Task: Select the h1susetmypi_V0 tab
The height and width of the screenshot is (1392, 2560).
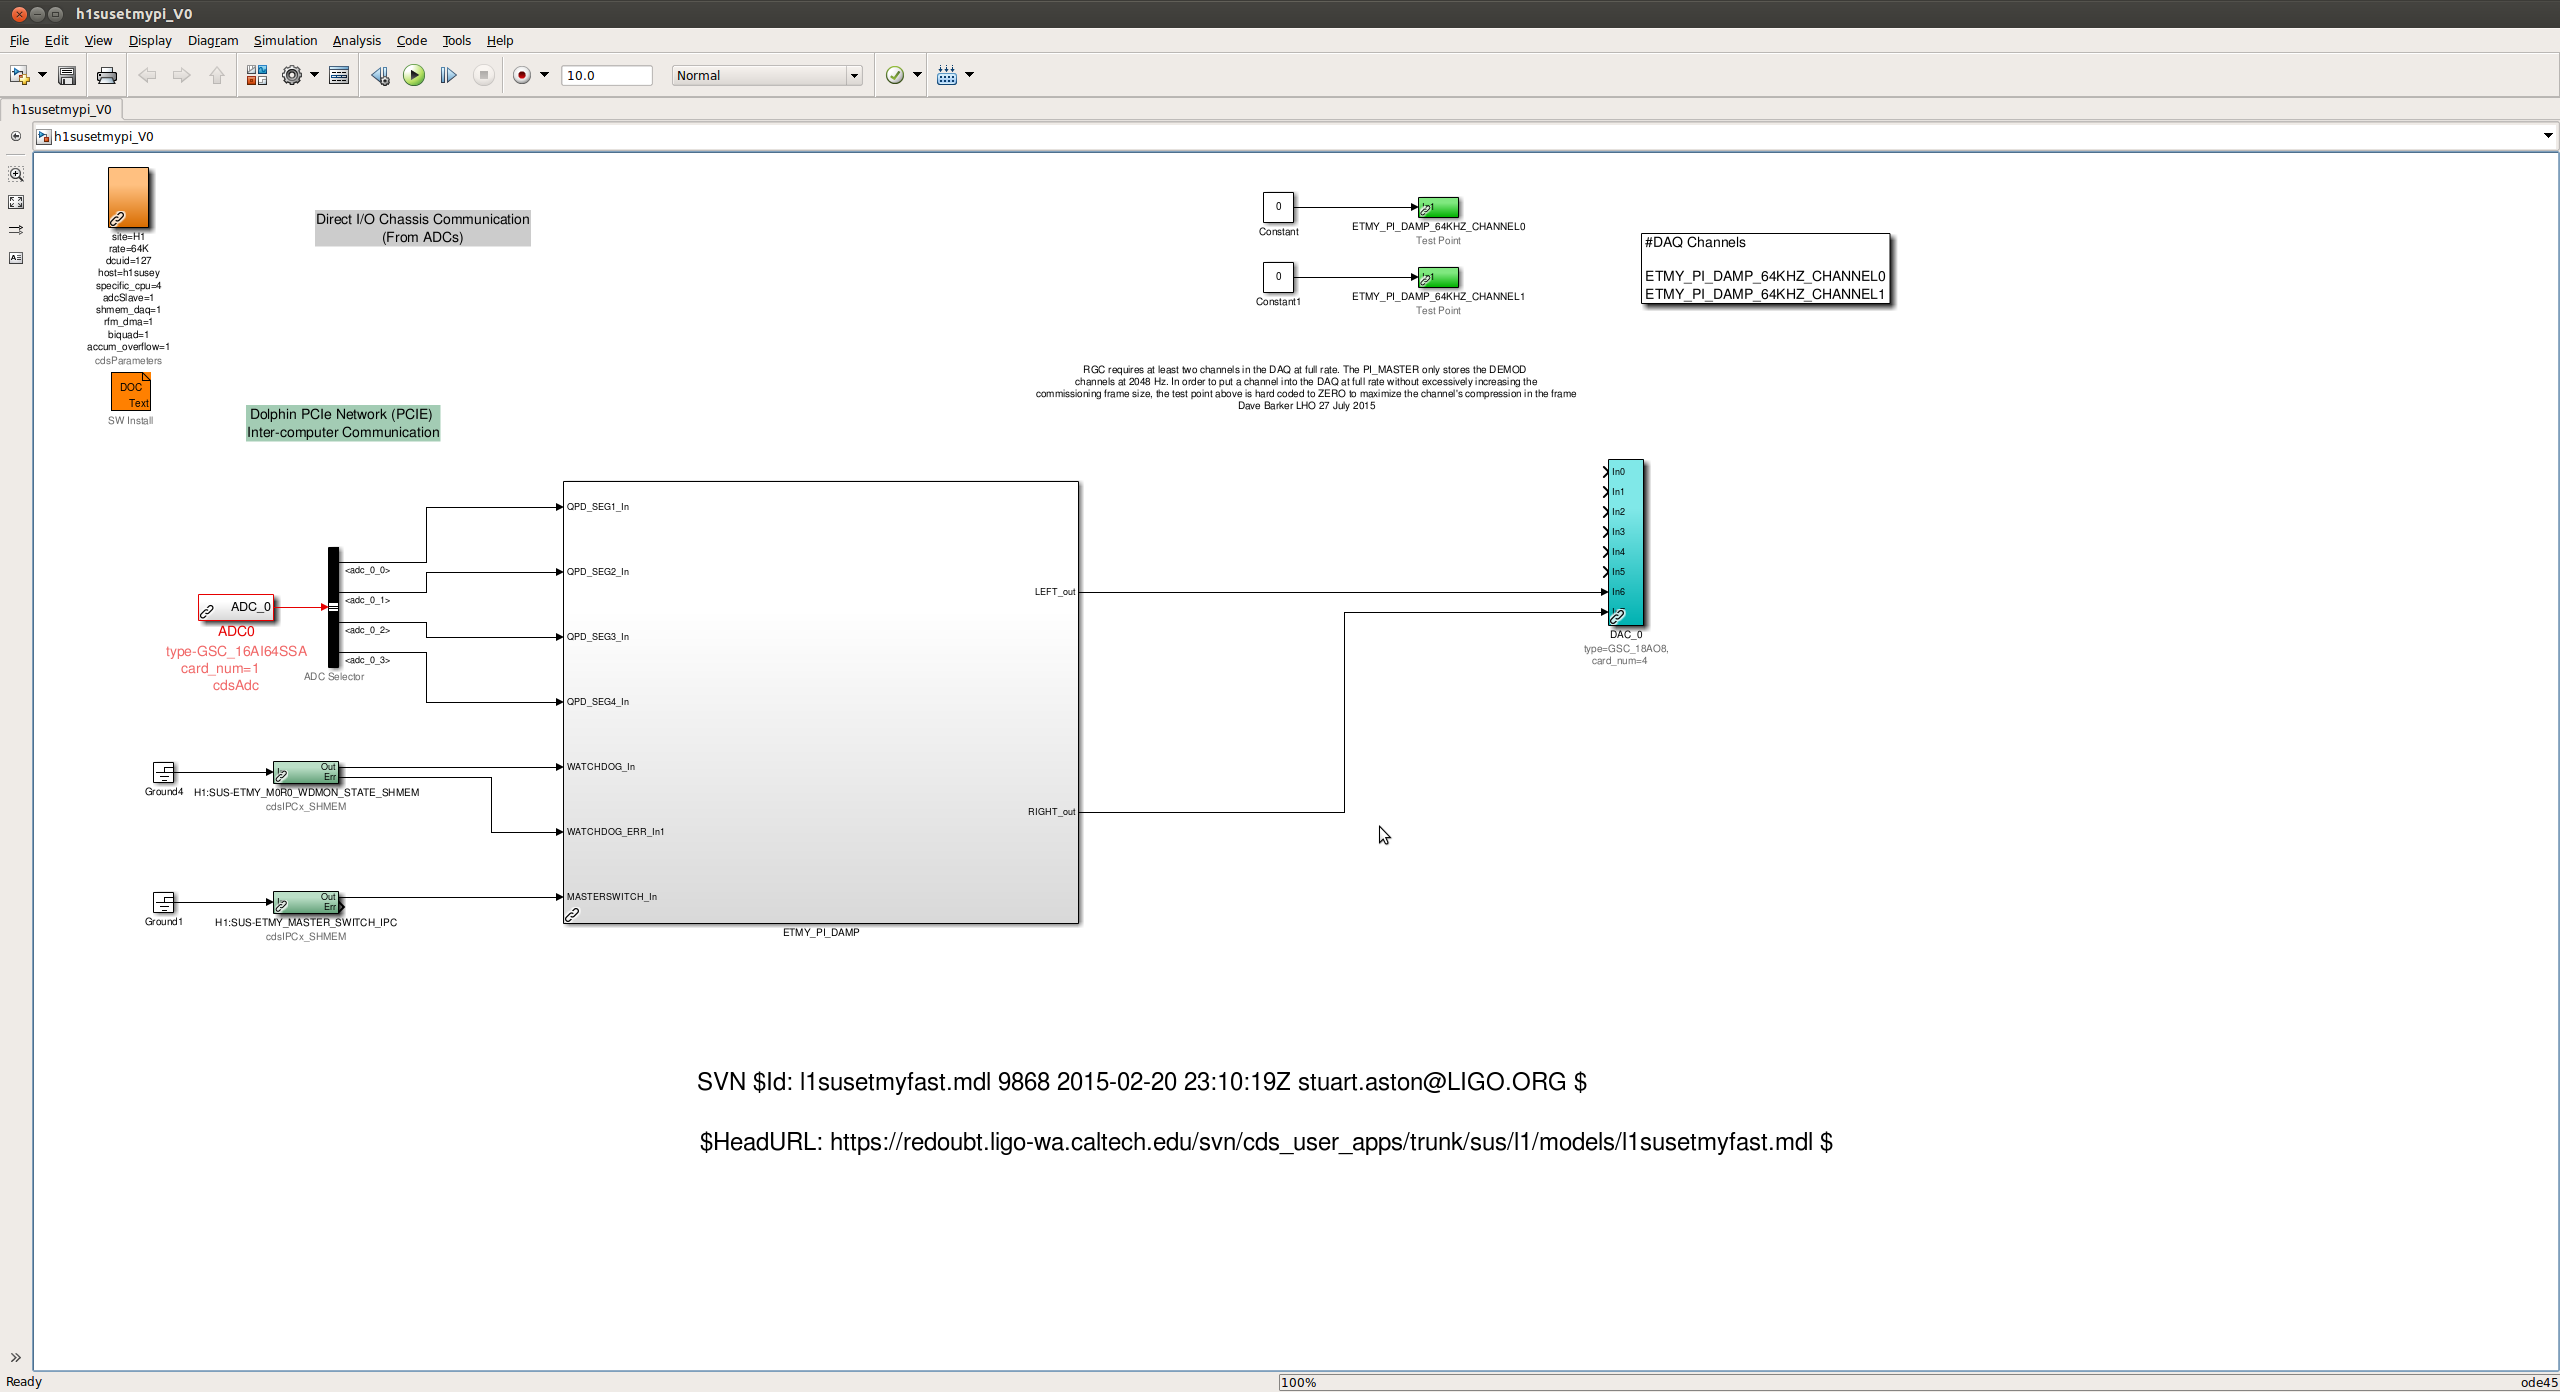Action: point(62,109)
